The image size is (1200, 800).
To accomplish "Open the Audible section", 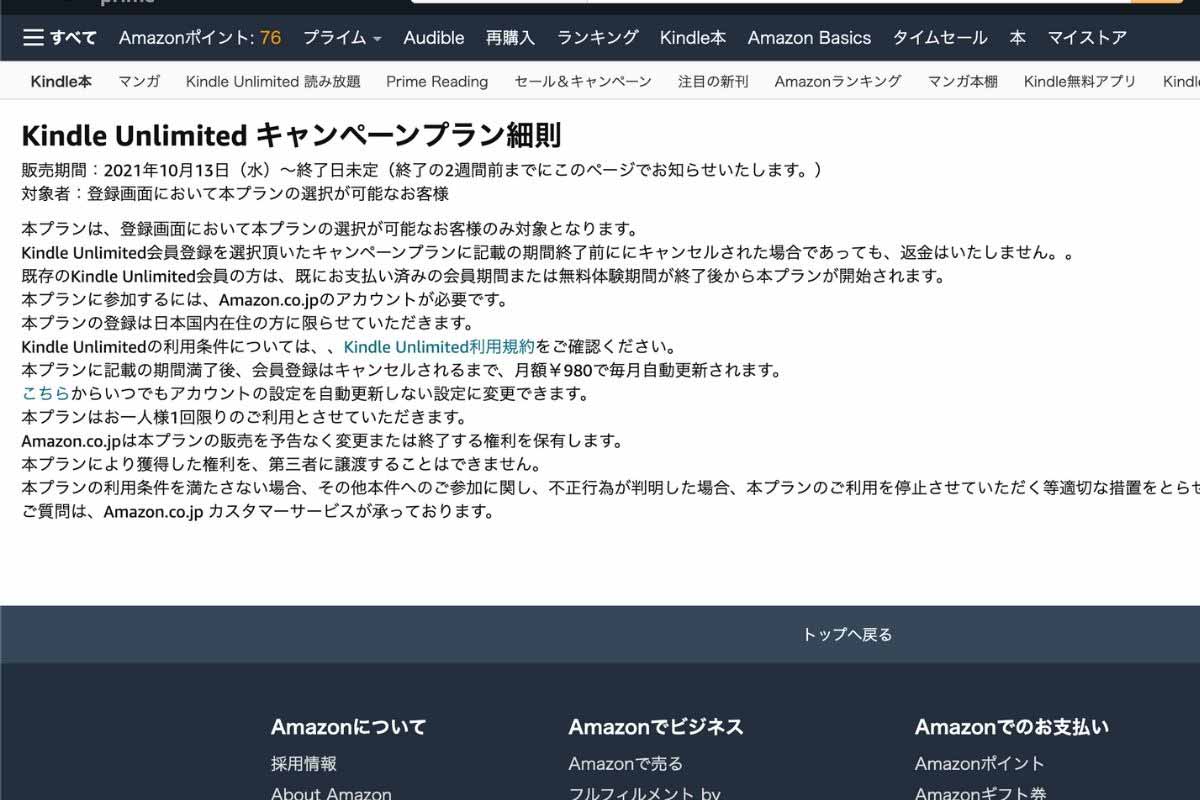I will pyautogui.click(x=433, y=37).
